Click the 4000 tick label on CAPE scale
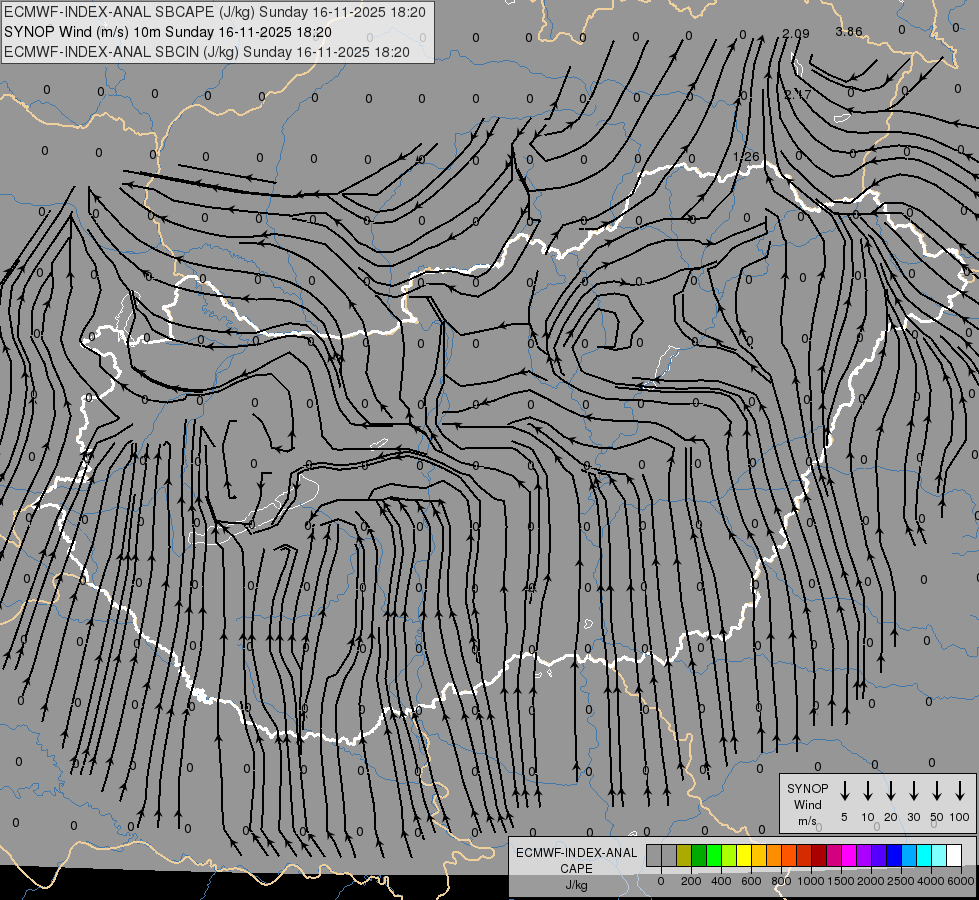Image resolution: width=979 pixels, height=900 pixels. [x=931, y=881]
